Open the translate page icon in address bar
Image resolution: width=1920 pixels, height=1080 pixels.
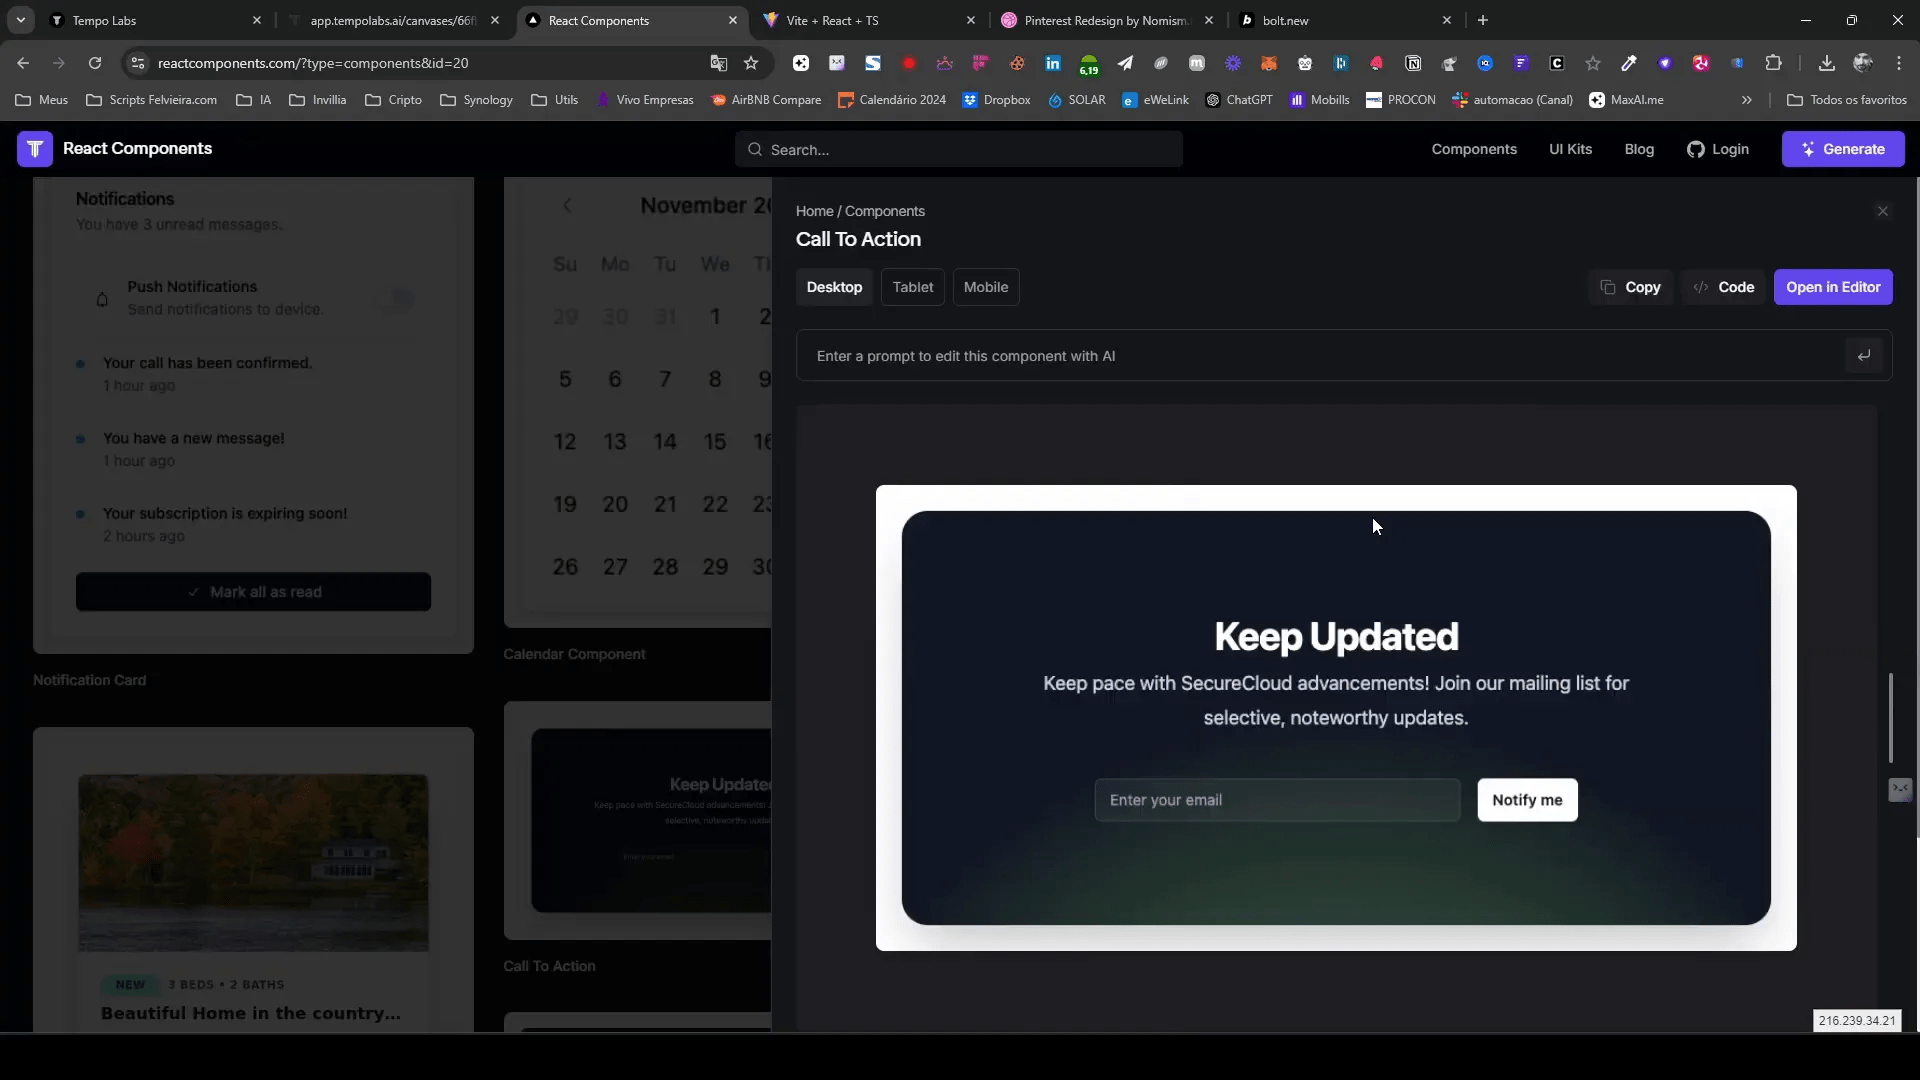[718, 63]
